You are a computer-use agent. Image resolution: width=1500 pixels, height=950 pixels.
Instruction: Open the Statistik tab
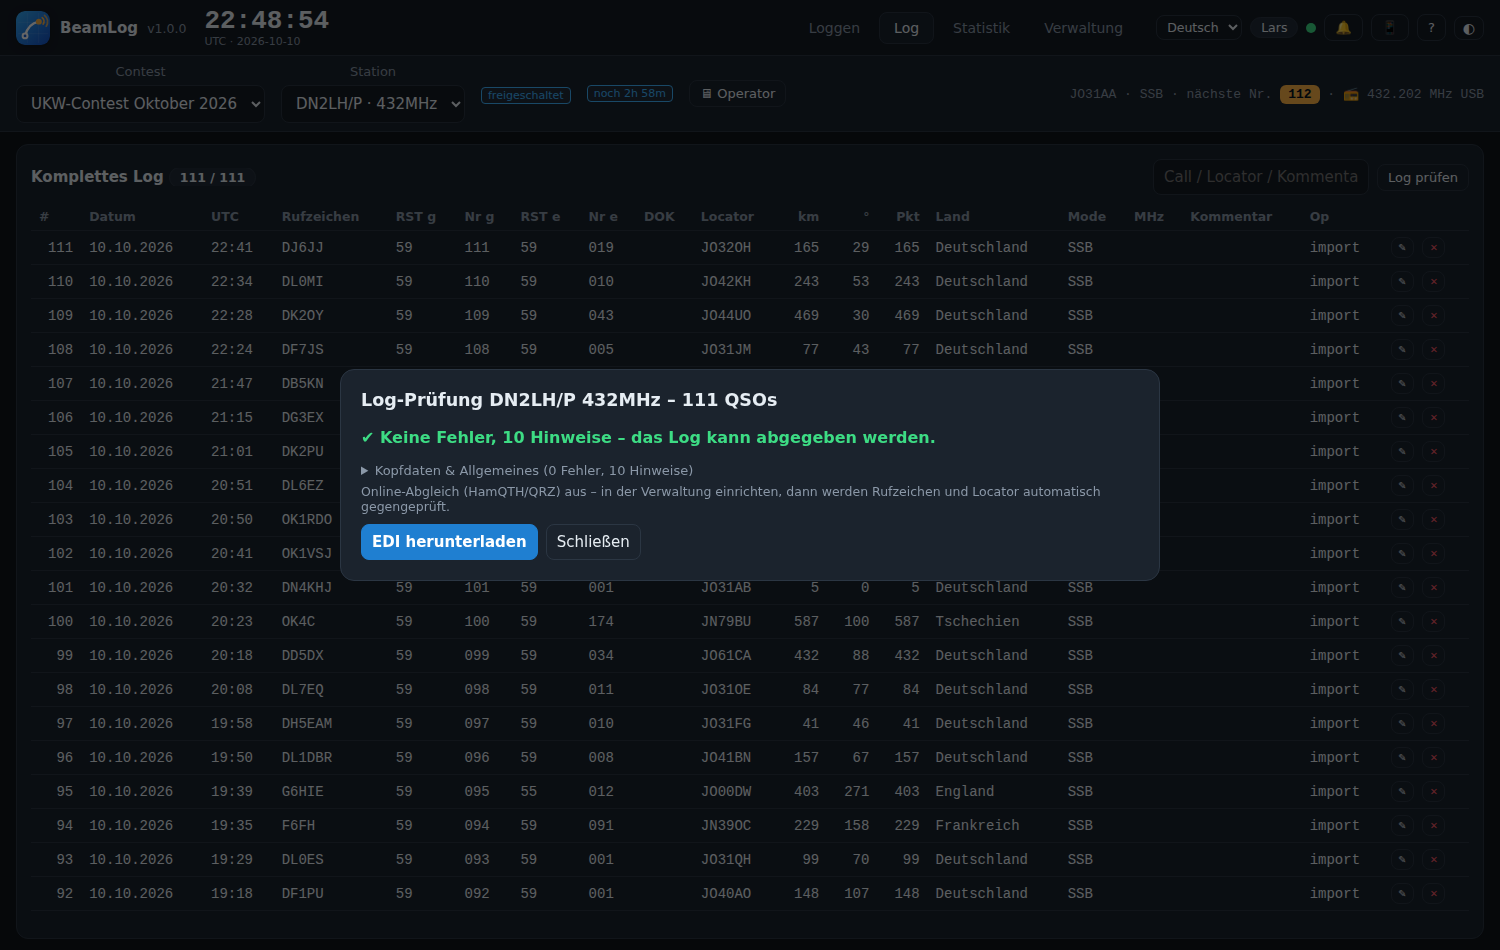point(981,28)
